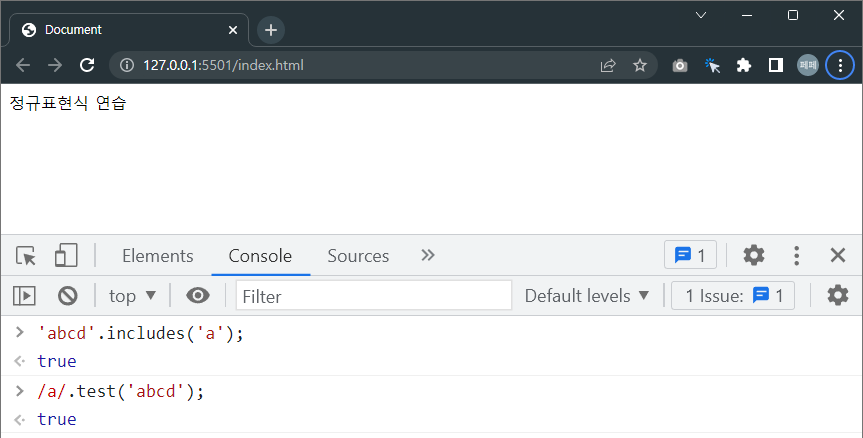Open the console settings gear
This screenshot has height=438, width=863.
[x=838, y=295]
